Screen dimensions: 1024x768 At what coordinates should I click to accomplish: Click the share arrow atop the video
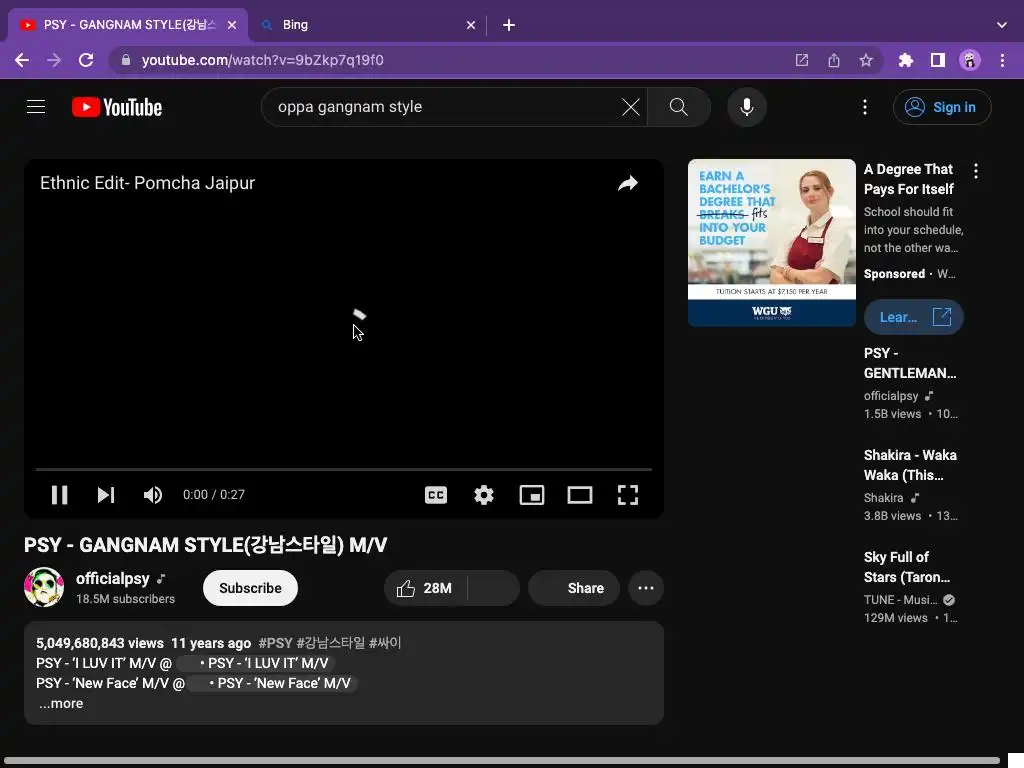click(628, 184)
